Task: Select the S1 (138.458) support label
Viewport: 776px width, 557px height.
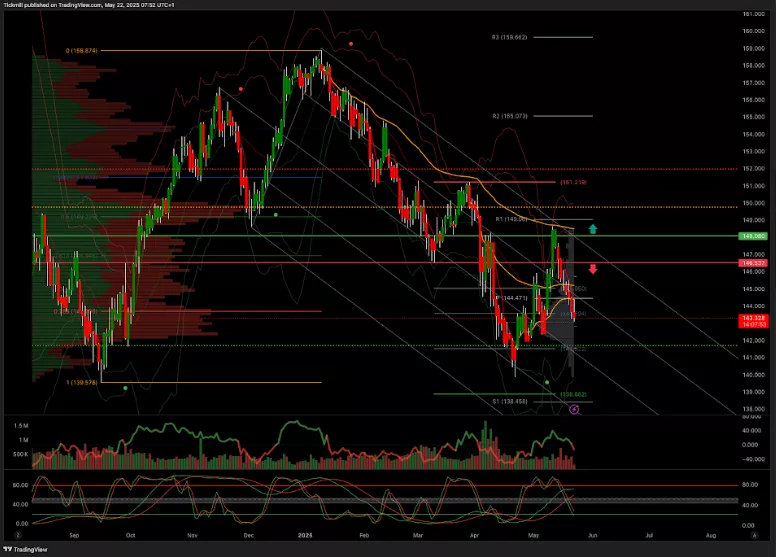Action: point(510,401)
